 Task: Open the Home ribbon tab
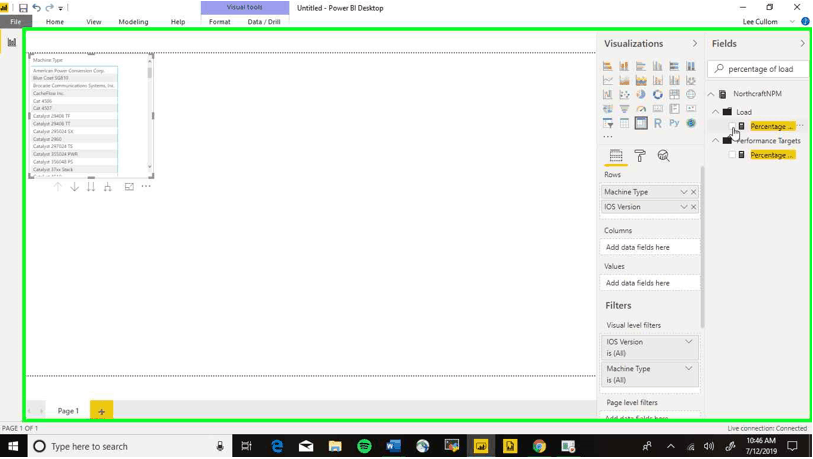click(54, 22)
